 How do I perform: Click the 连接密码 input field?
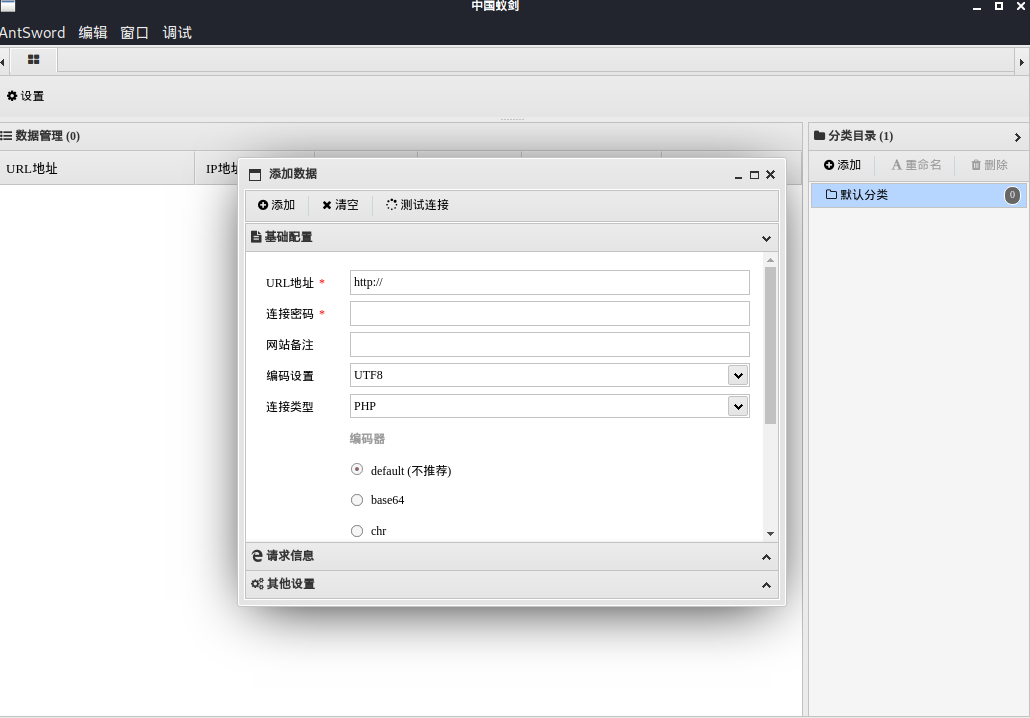[x=550, y=313]
